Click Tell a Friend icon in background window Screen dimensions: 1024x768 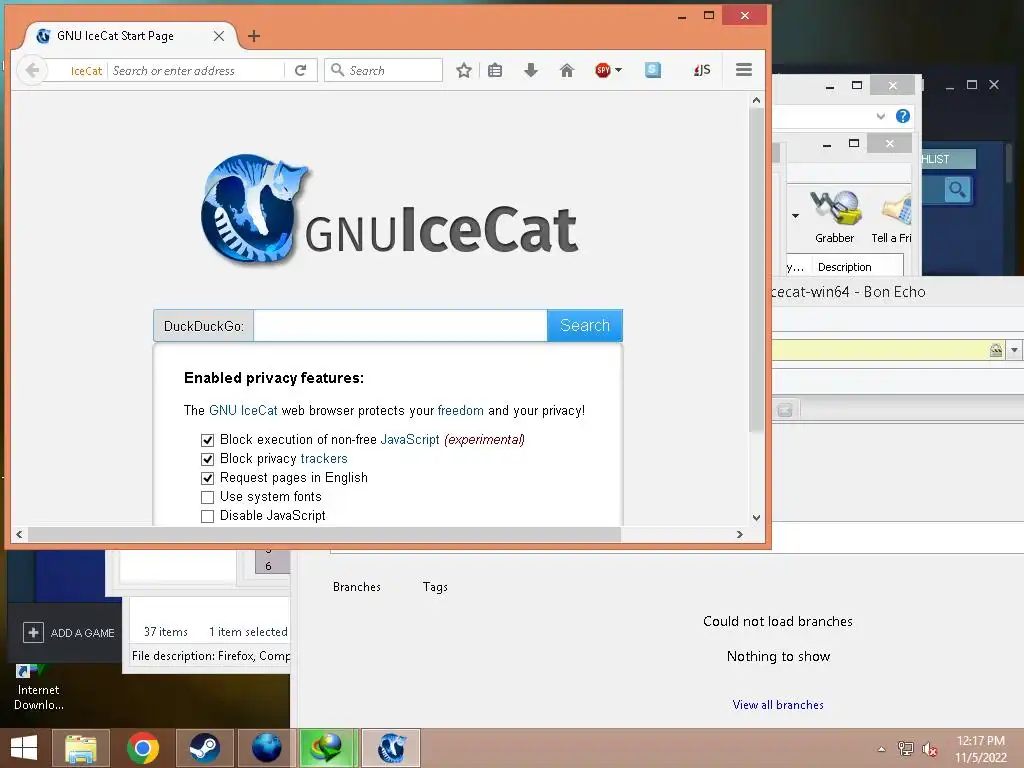coord(892,217)
